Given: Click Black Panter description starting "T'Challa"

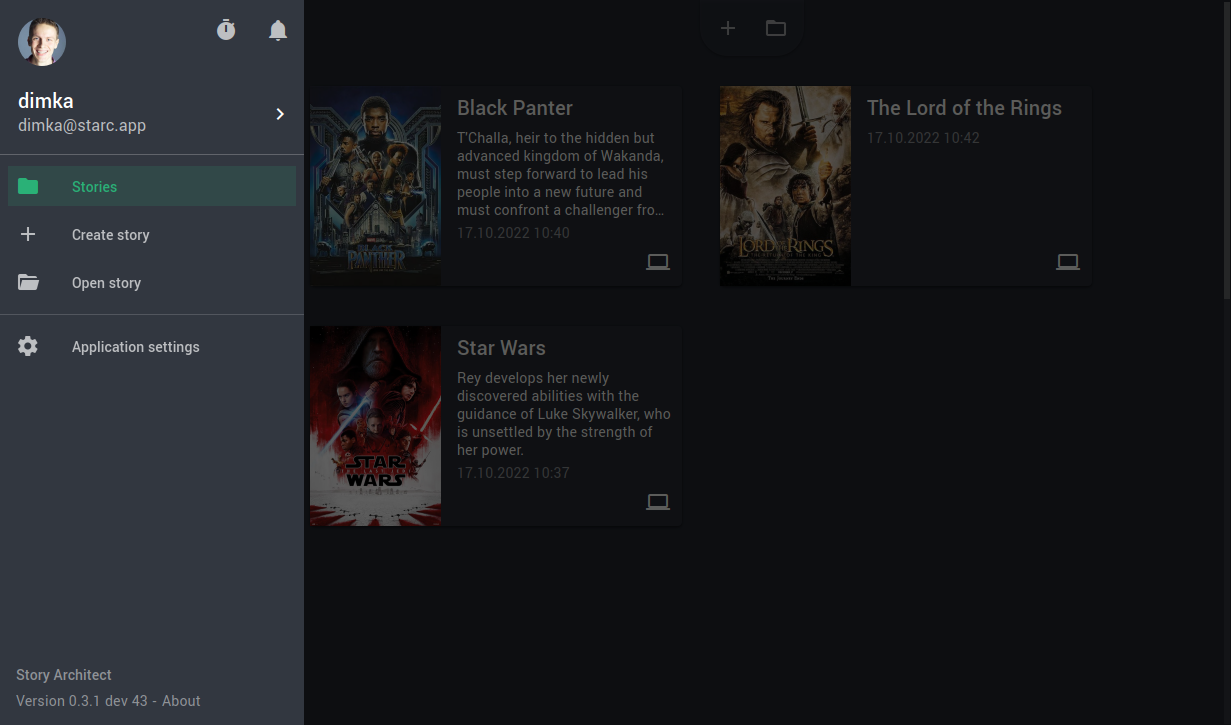Looking at the screenshot, I should [561, 174].
